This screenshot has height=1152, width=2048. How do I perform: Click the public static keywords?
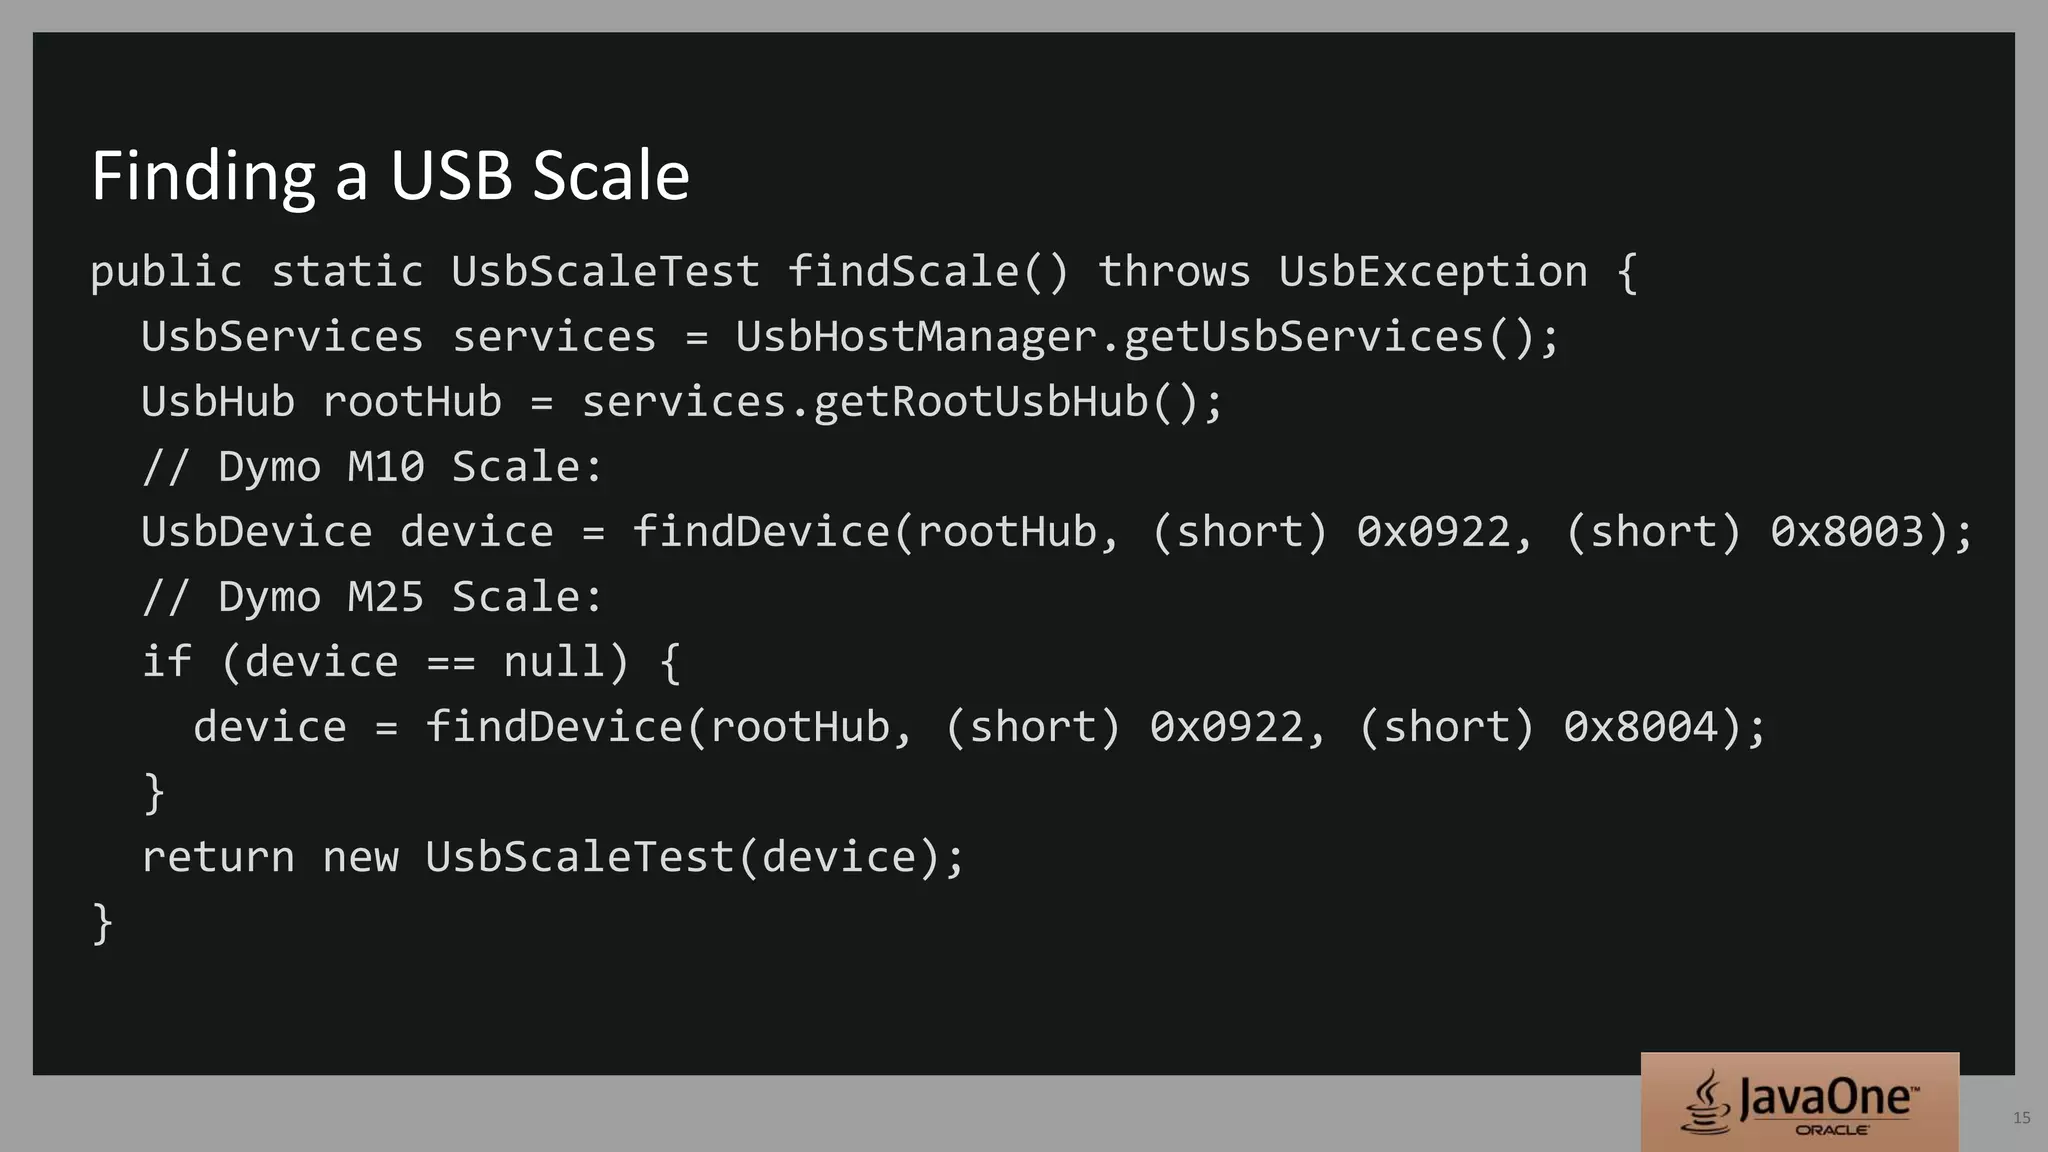coord(257,272)
